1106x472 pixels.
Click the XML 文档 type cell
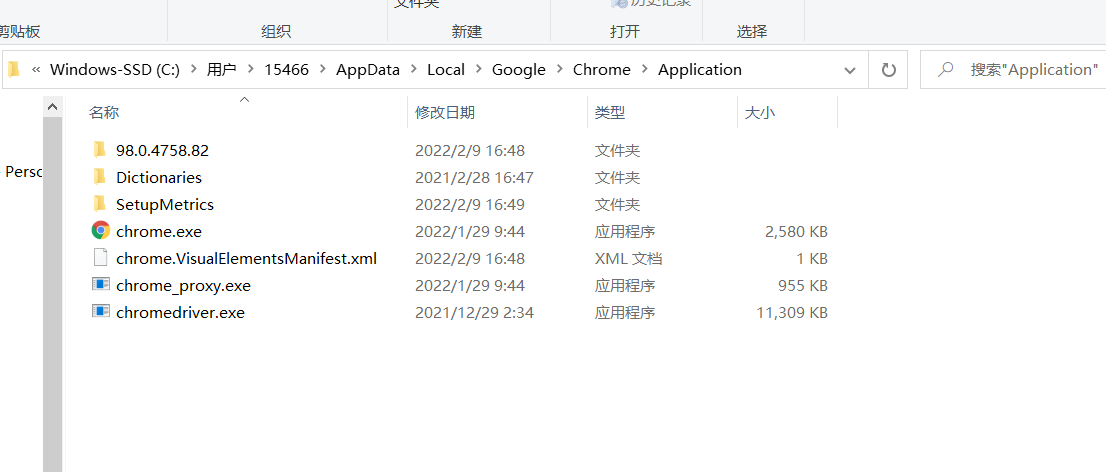pos(628,258)
